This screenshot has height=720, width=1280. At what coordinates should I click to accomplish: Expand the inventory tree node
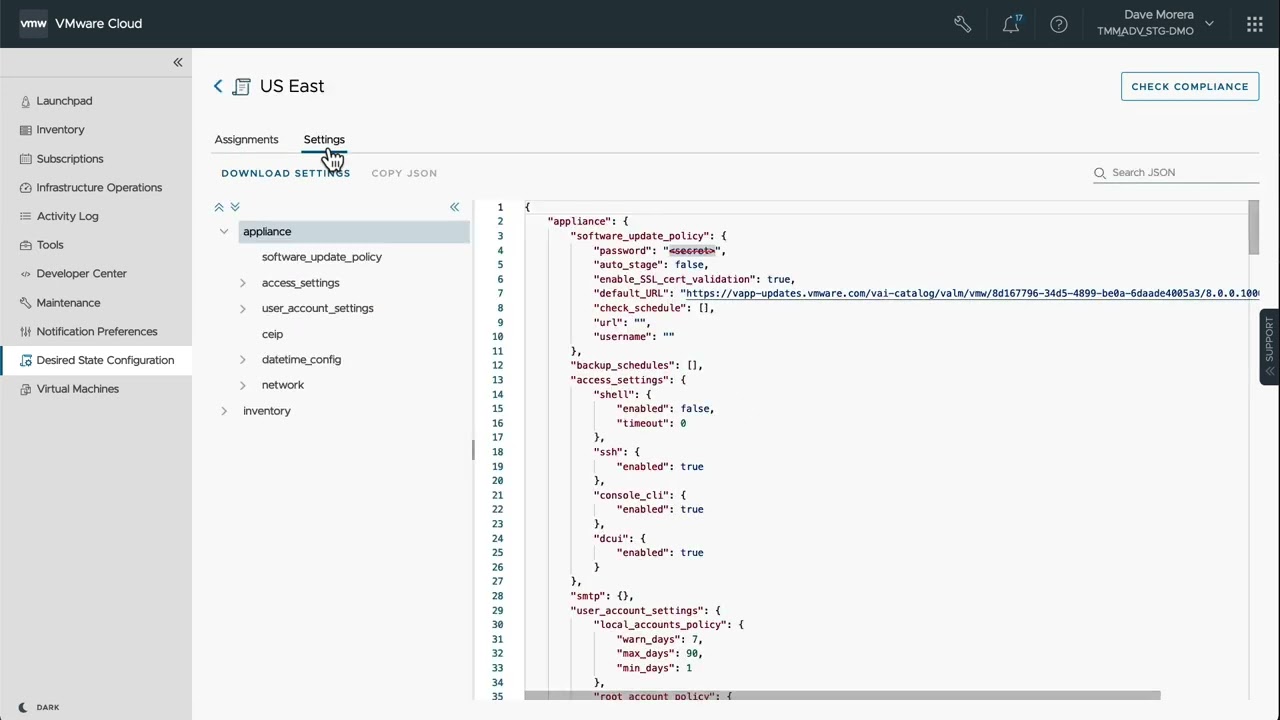tap(224, 411)
